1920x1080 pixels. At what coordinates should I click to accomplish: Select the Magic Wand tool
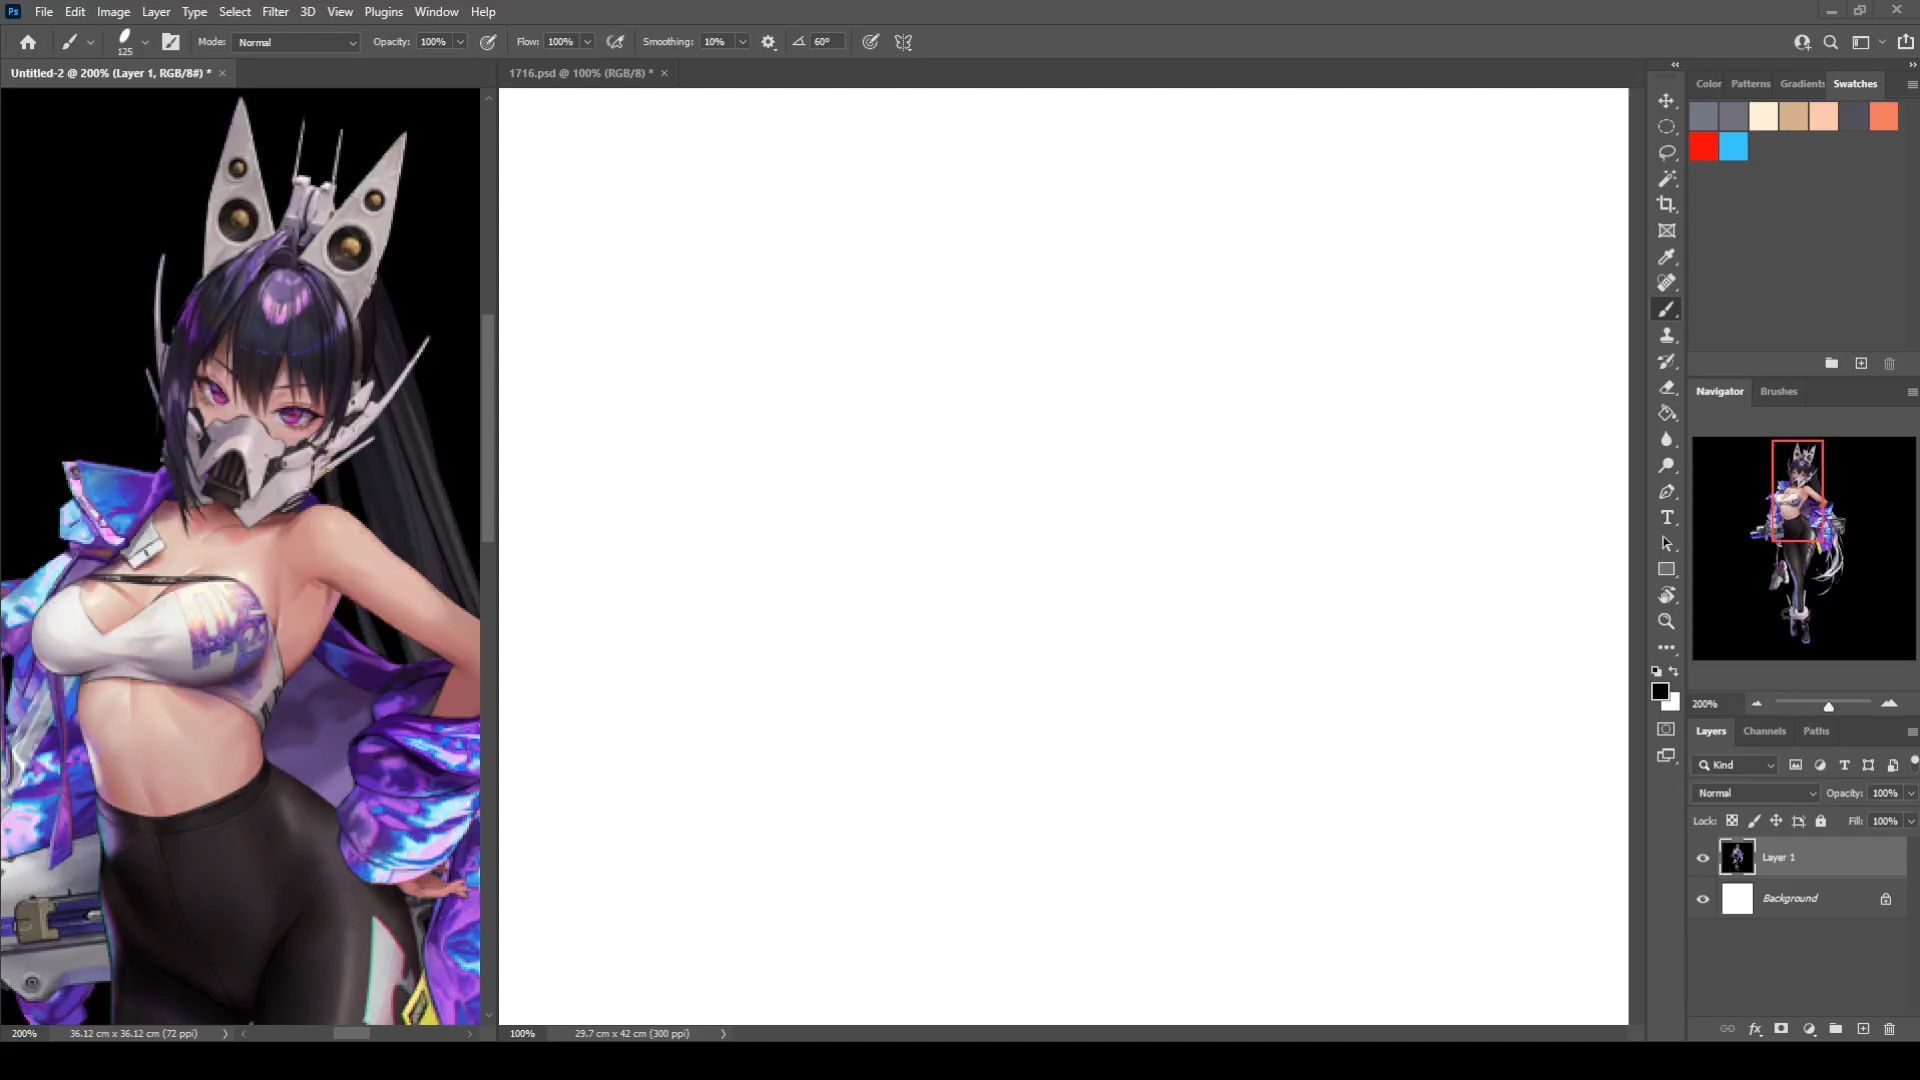coord(1666,179)
